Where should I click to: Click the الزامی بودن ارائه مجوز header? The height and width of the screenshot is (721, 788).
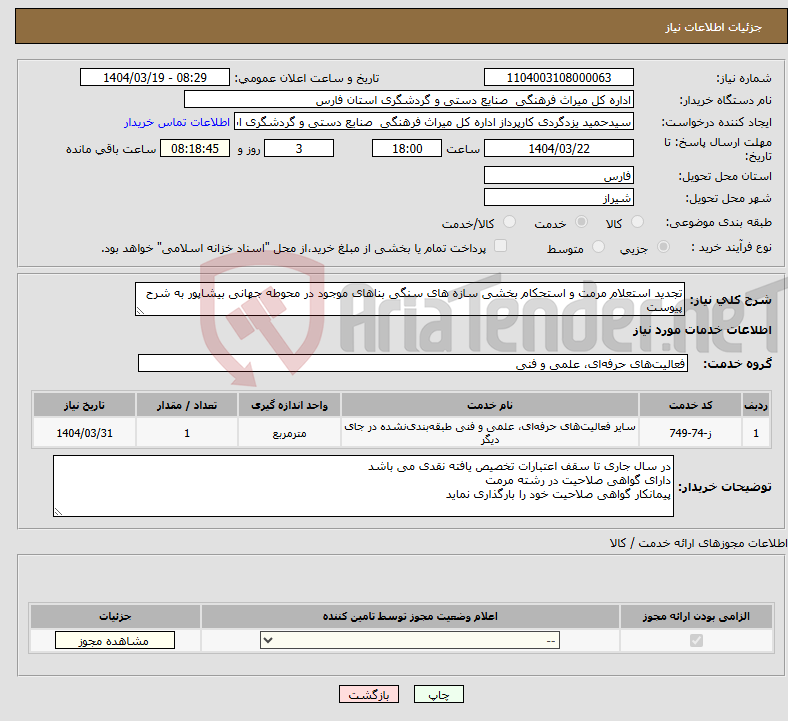tap(696, 616)
